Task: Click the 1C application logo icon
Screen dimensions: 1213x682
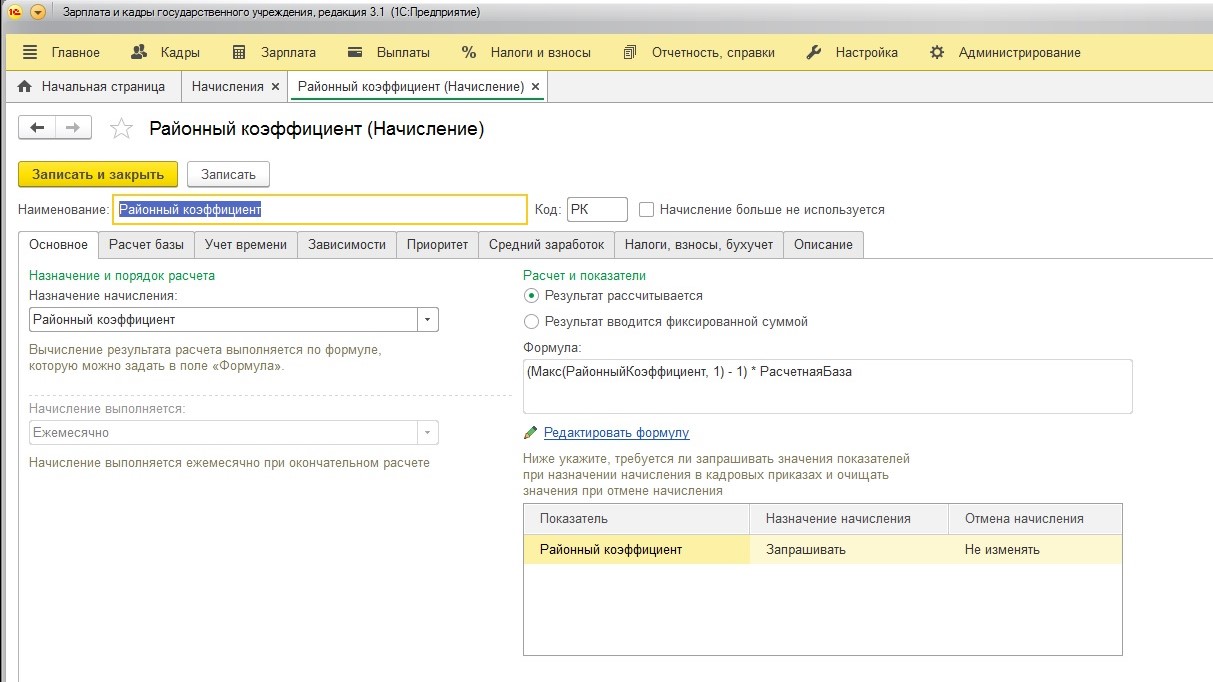Action: click(x=15, y=13)
